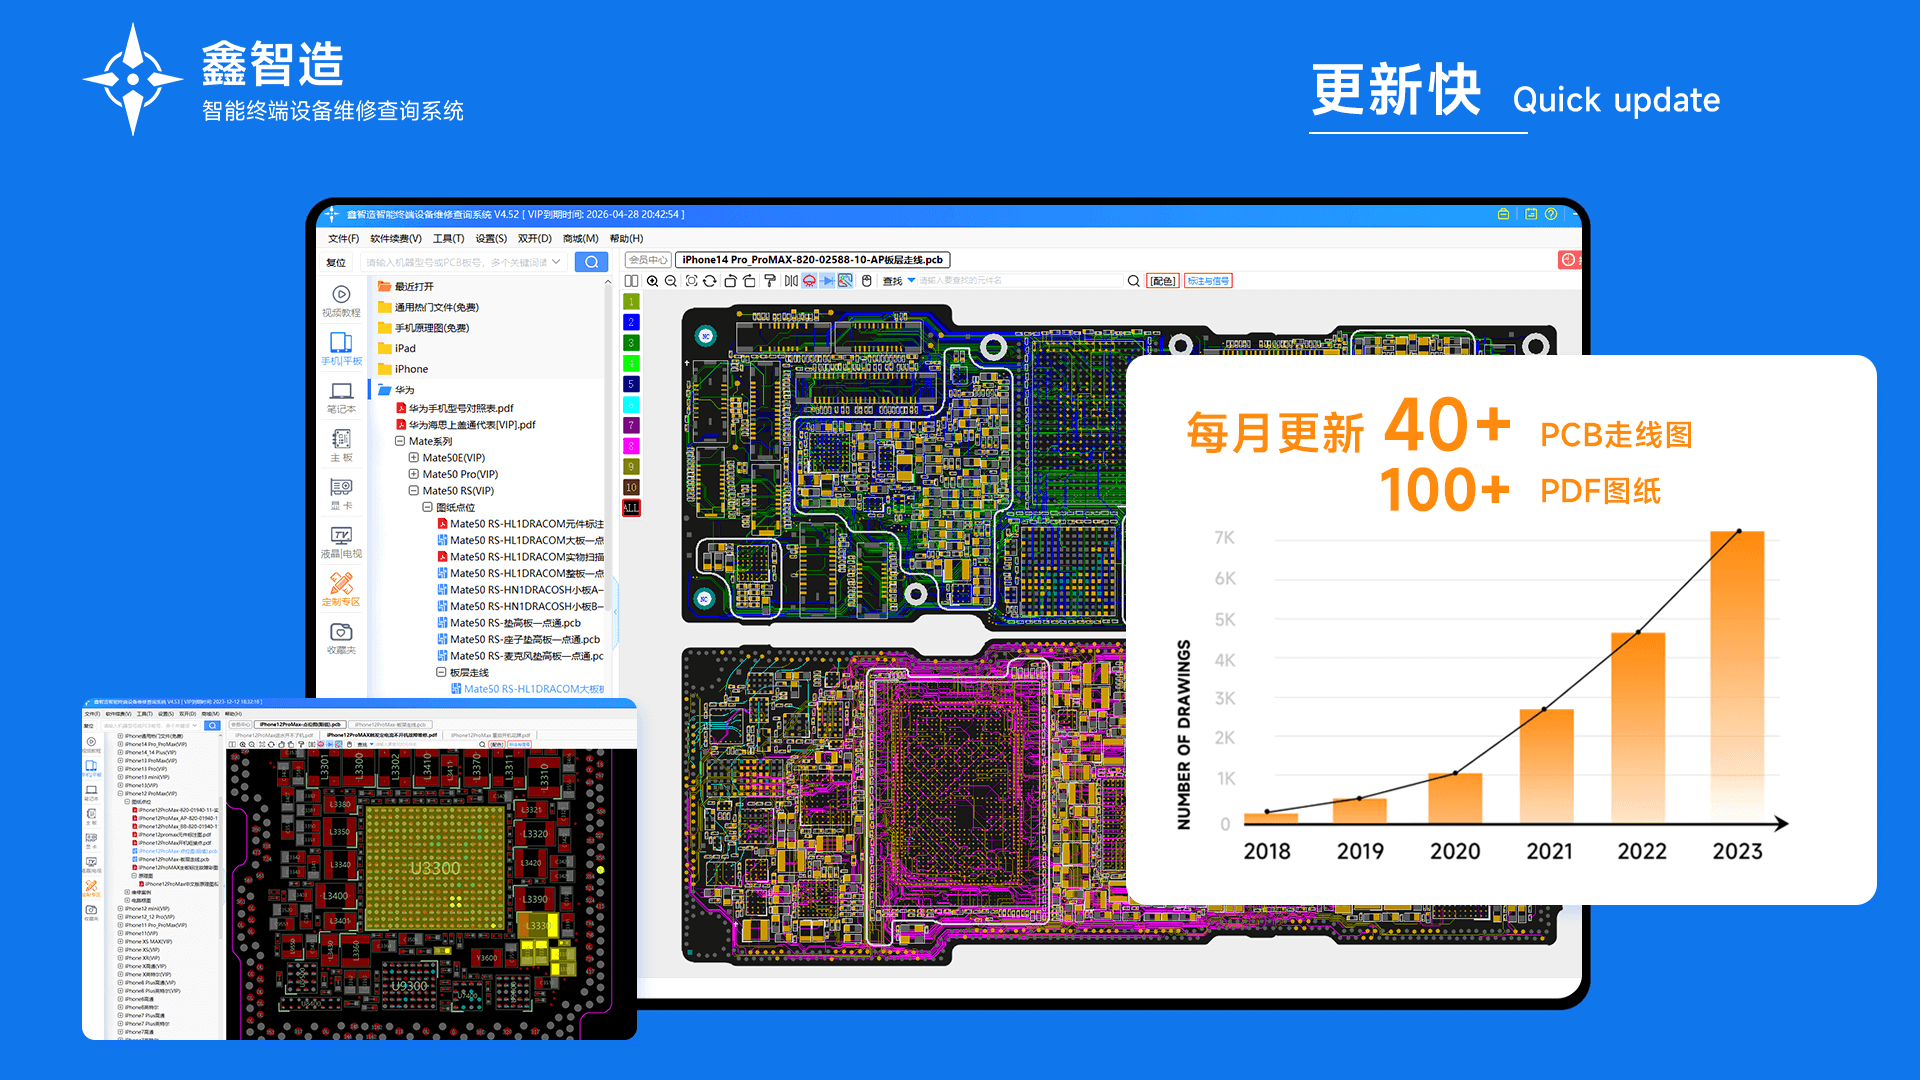This screenshot has height=1080, width=1920.
Task: Click the format painter brush icon
Action: point(769,281)
